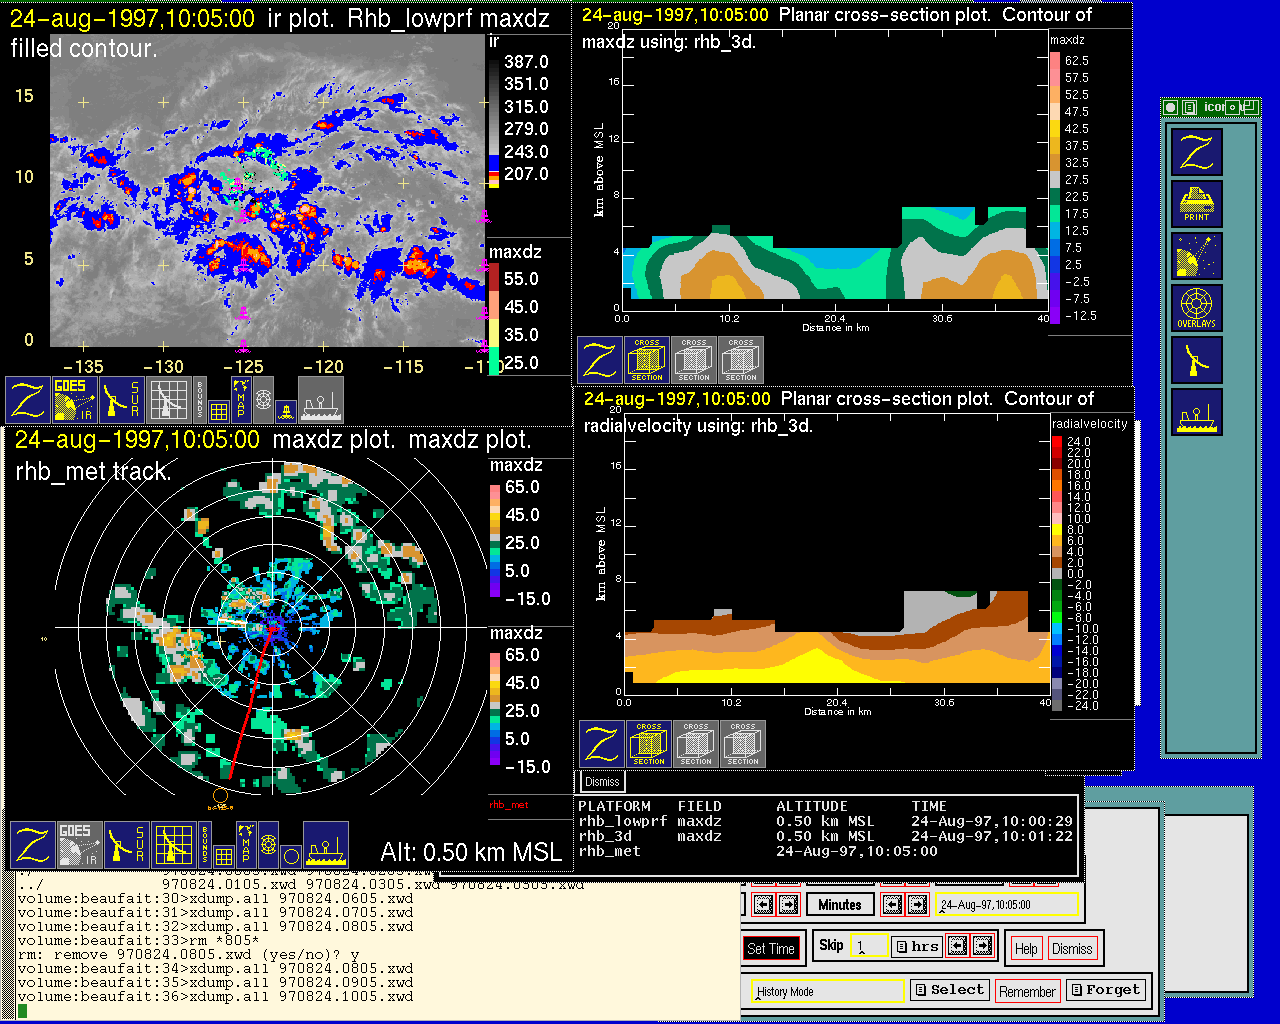The height and width of the screenshot is (1024, 1280).
Task: Click the ship platform icon in the icon bar
Action: pos(1196,413)
